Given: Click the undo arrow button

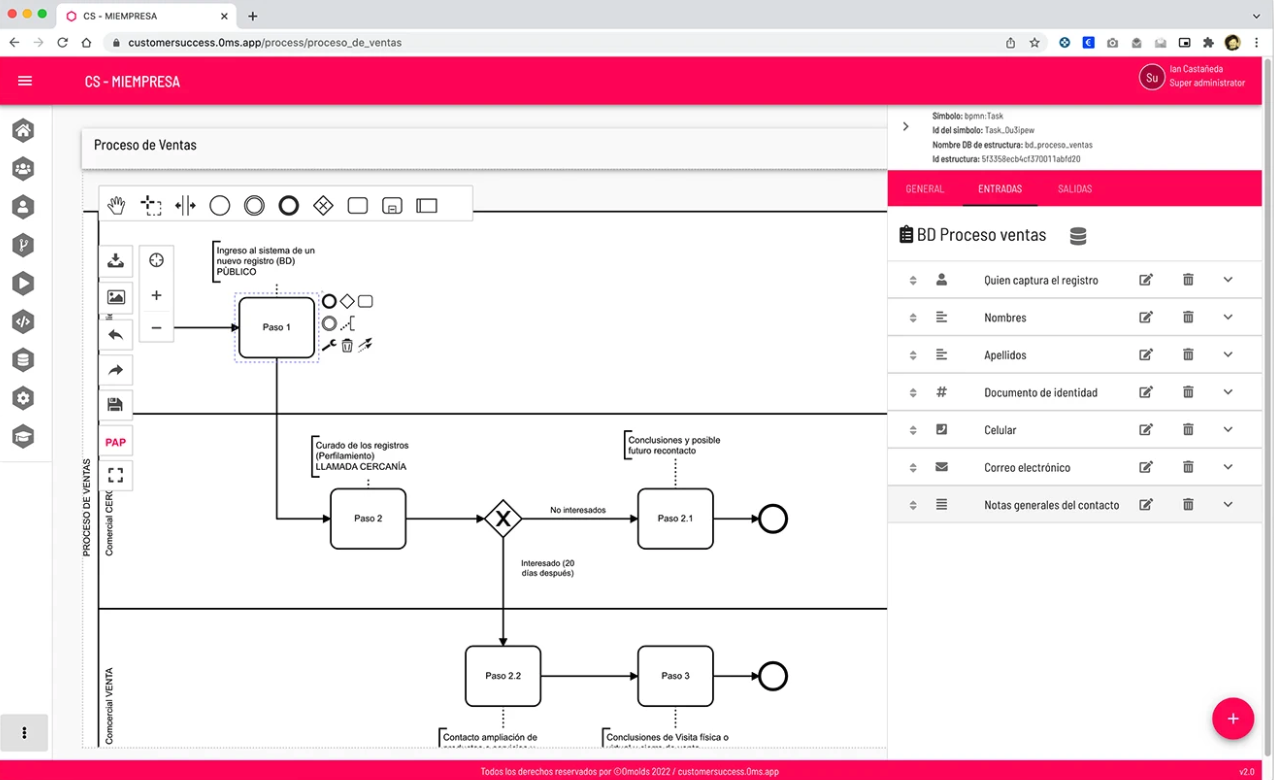Looking at the screenshot, I should click(x=116, y=334).
